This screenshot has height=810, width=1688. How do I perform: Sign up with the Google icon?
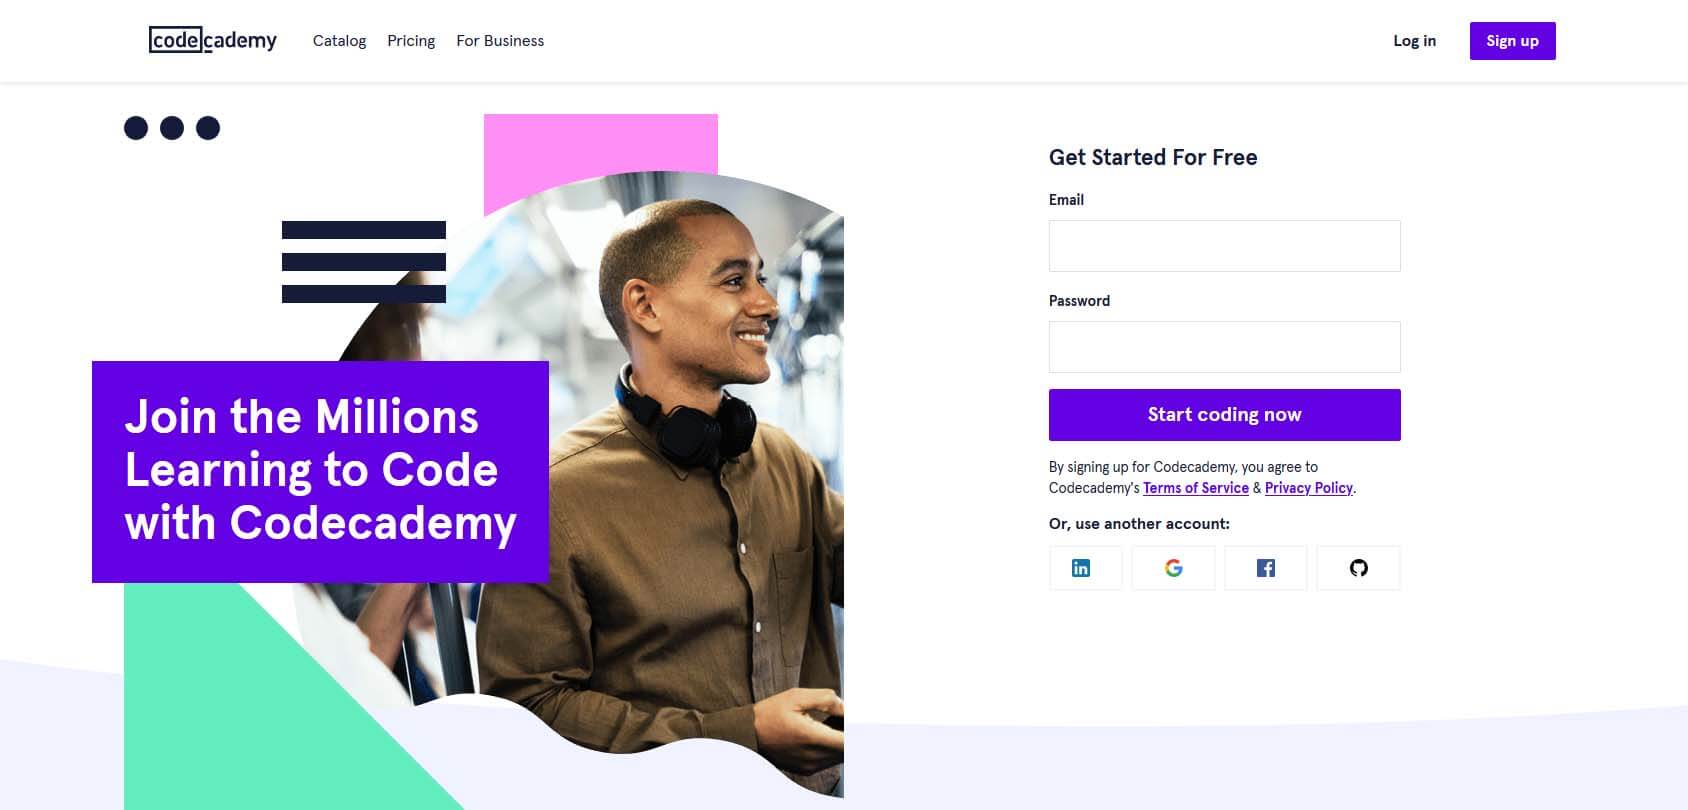point(1173,567)
